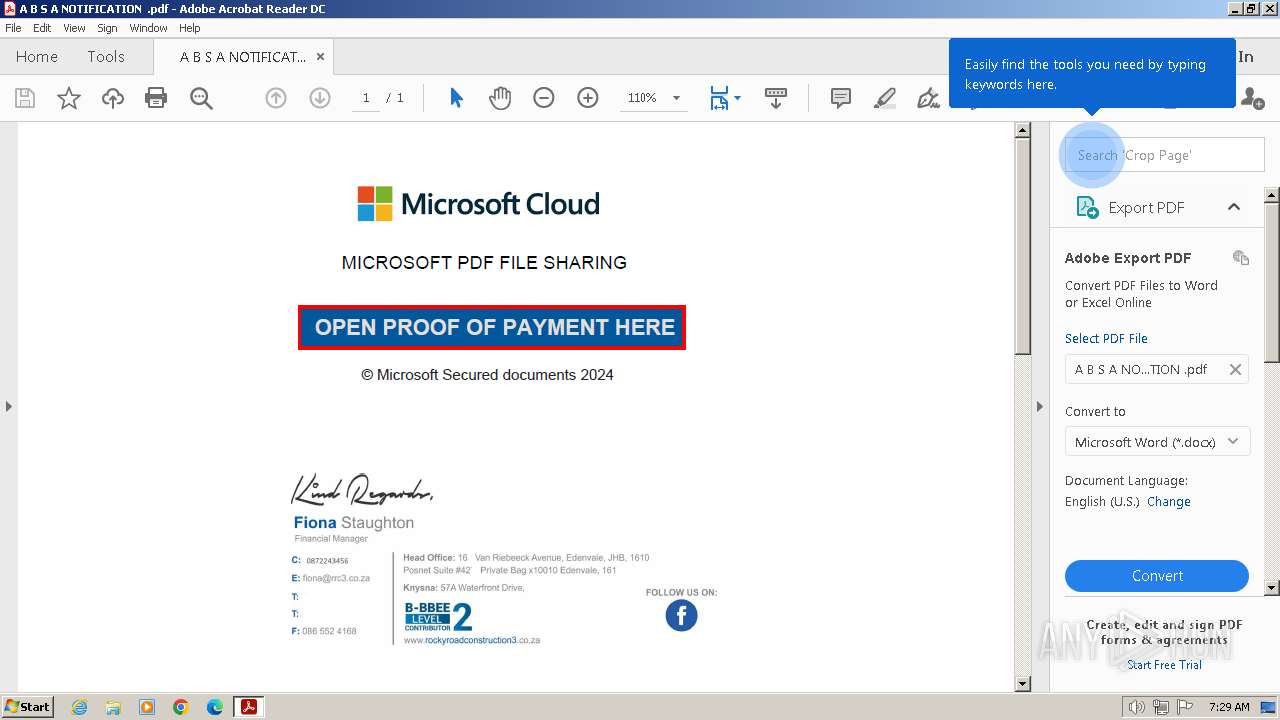Viewport: 1280px width, 720px height.
Task: Zoom out with the minus icon
Action: pos(544,98)
